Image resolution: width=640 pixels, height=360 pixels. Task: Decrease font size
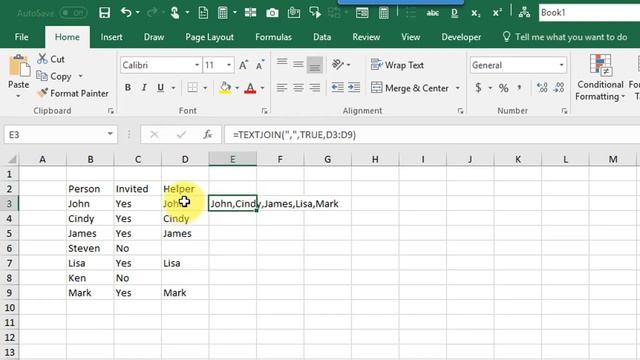click(260, 65)
